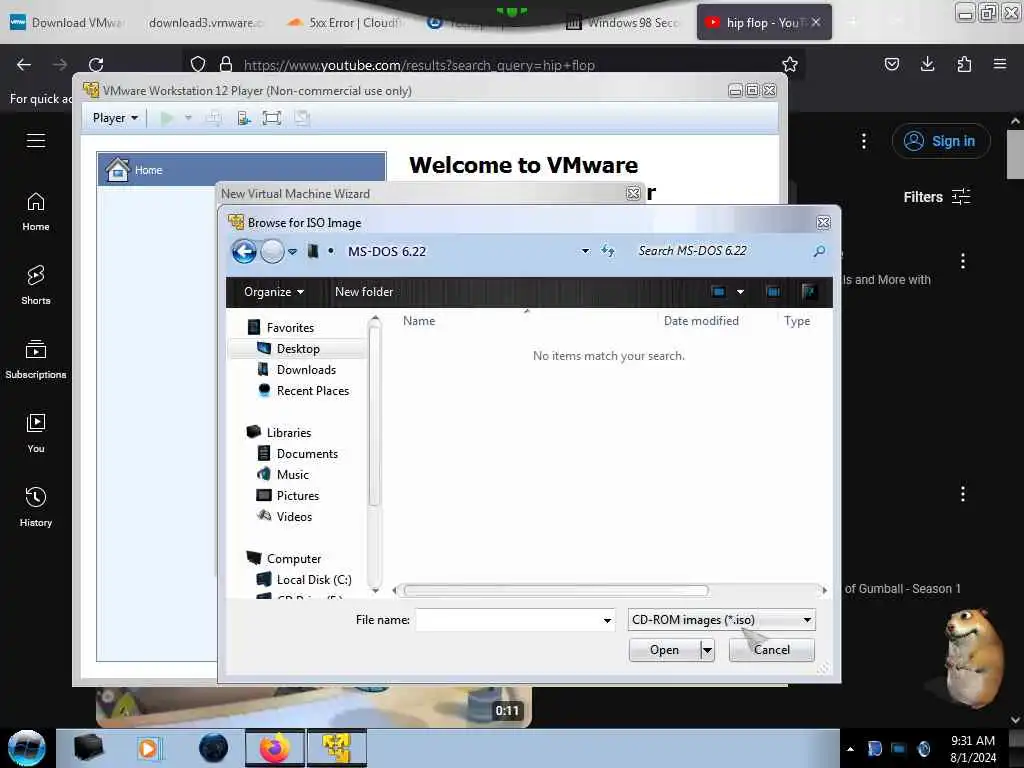Refresh the MS-DOS 6.22 folder listing

(x=608, y=251)
